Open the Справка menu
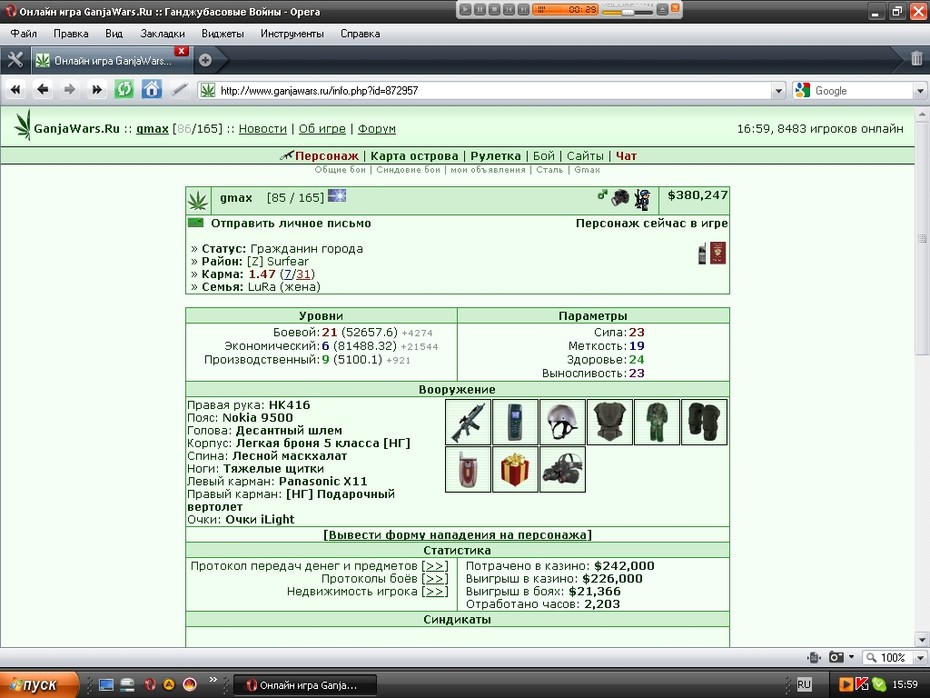The image size is (930, 698). point(360,34)
